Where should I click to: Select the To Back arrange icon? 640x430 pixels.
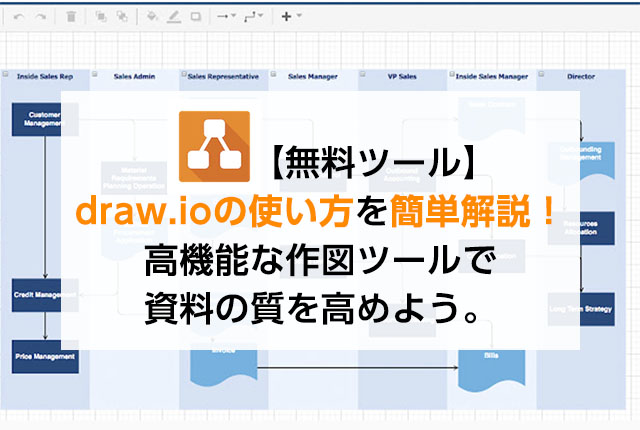pyautogui.click(x=121, y=16)
